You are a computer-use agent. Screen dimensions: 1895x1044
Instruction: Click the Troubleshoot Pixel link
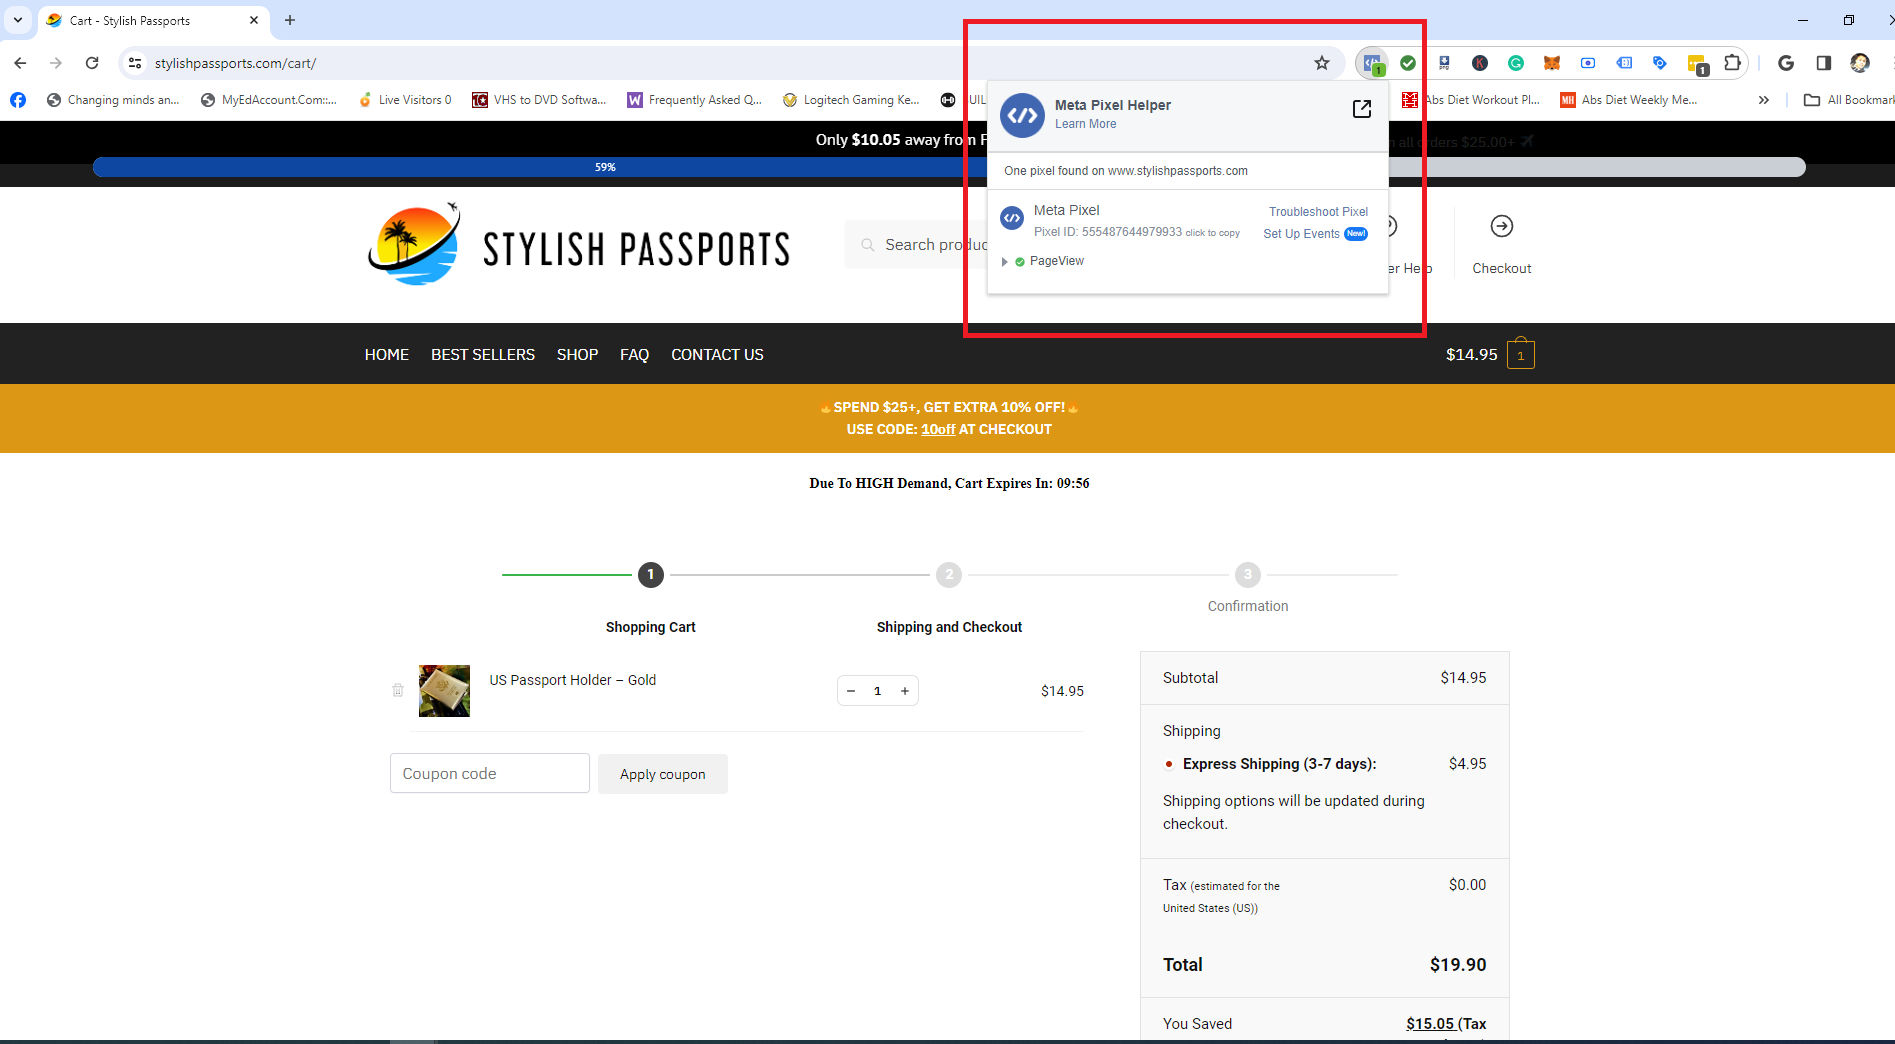tap(1318, 212)
